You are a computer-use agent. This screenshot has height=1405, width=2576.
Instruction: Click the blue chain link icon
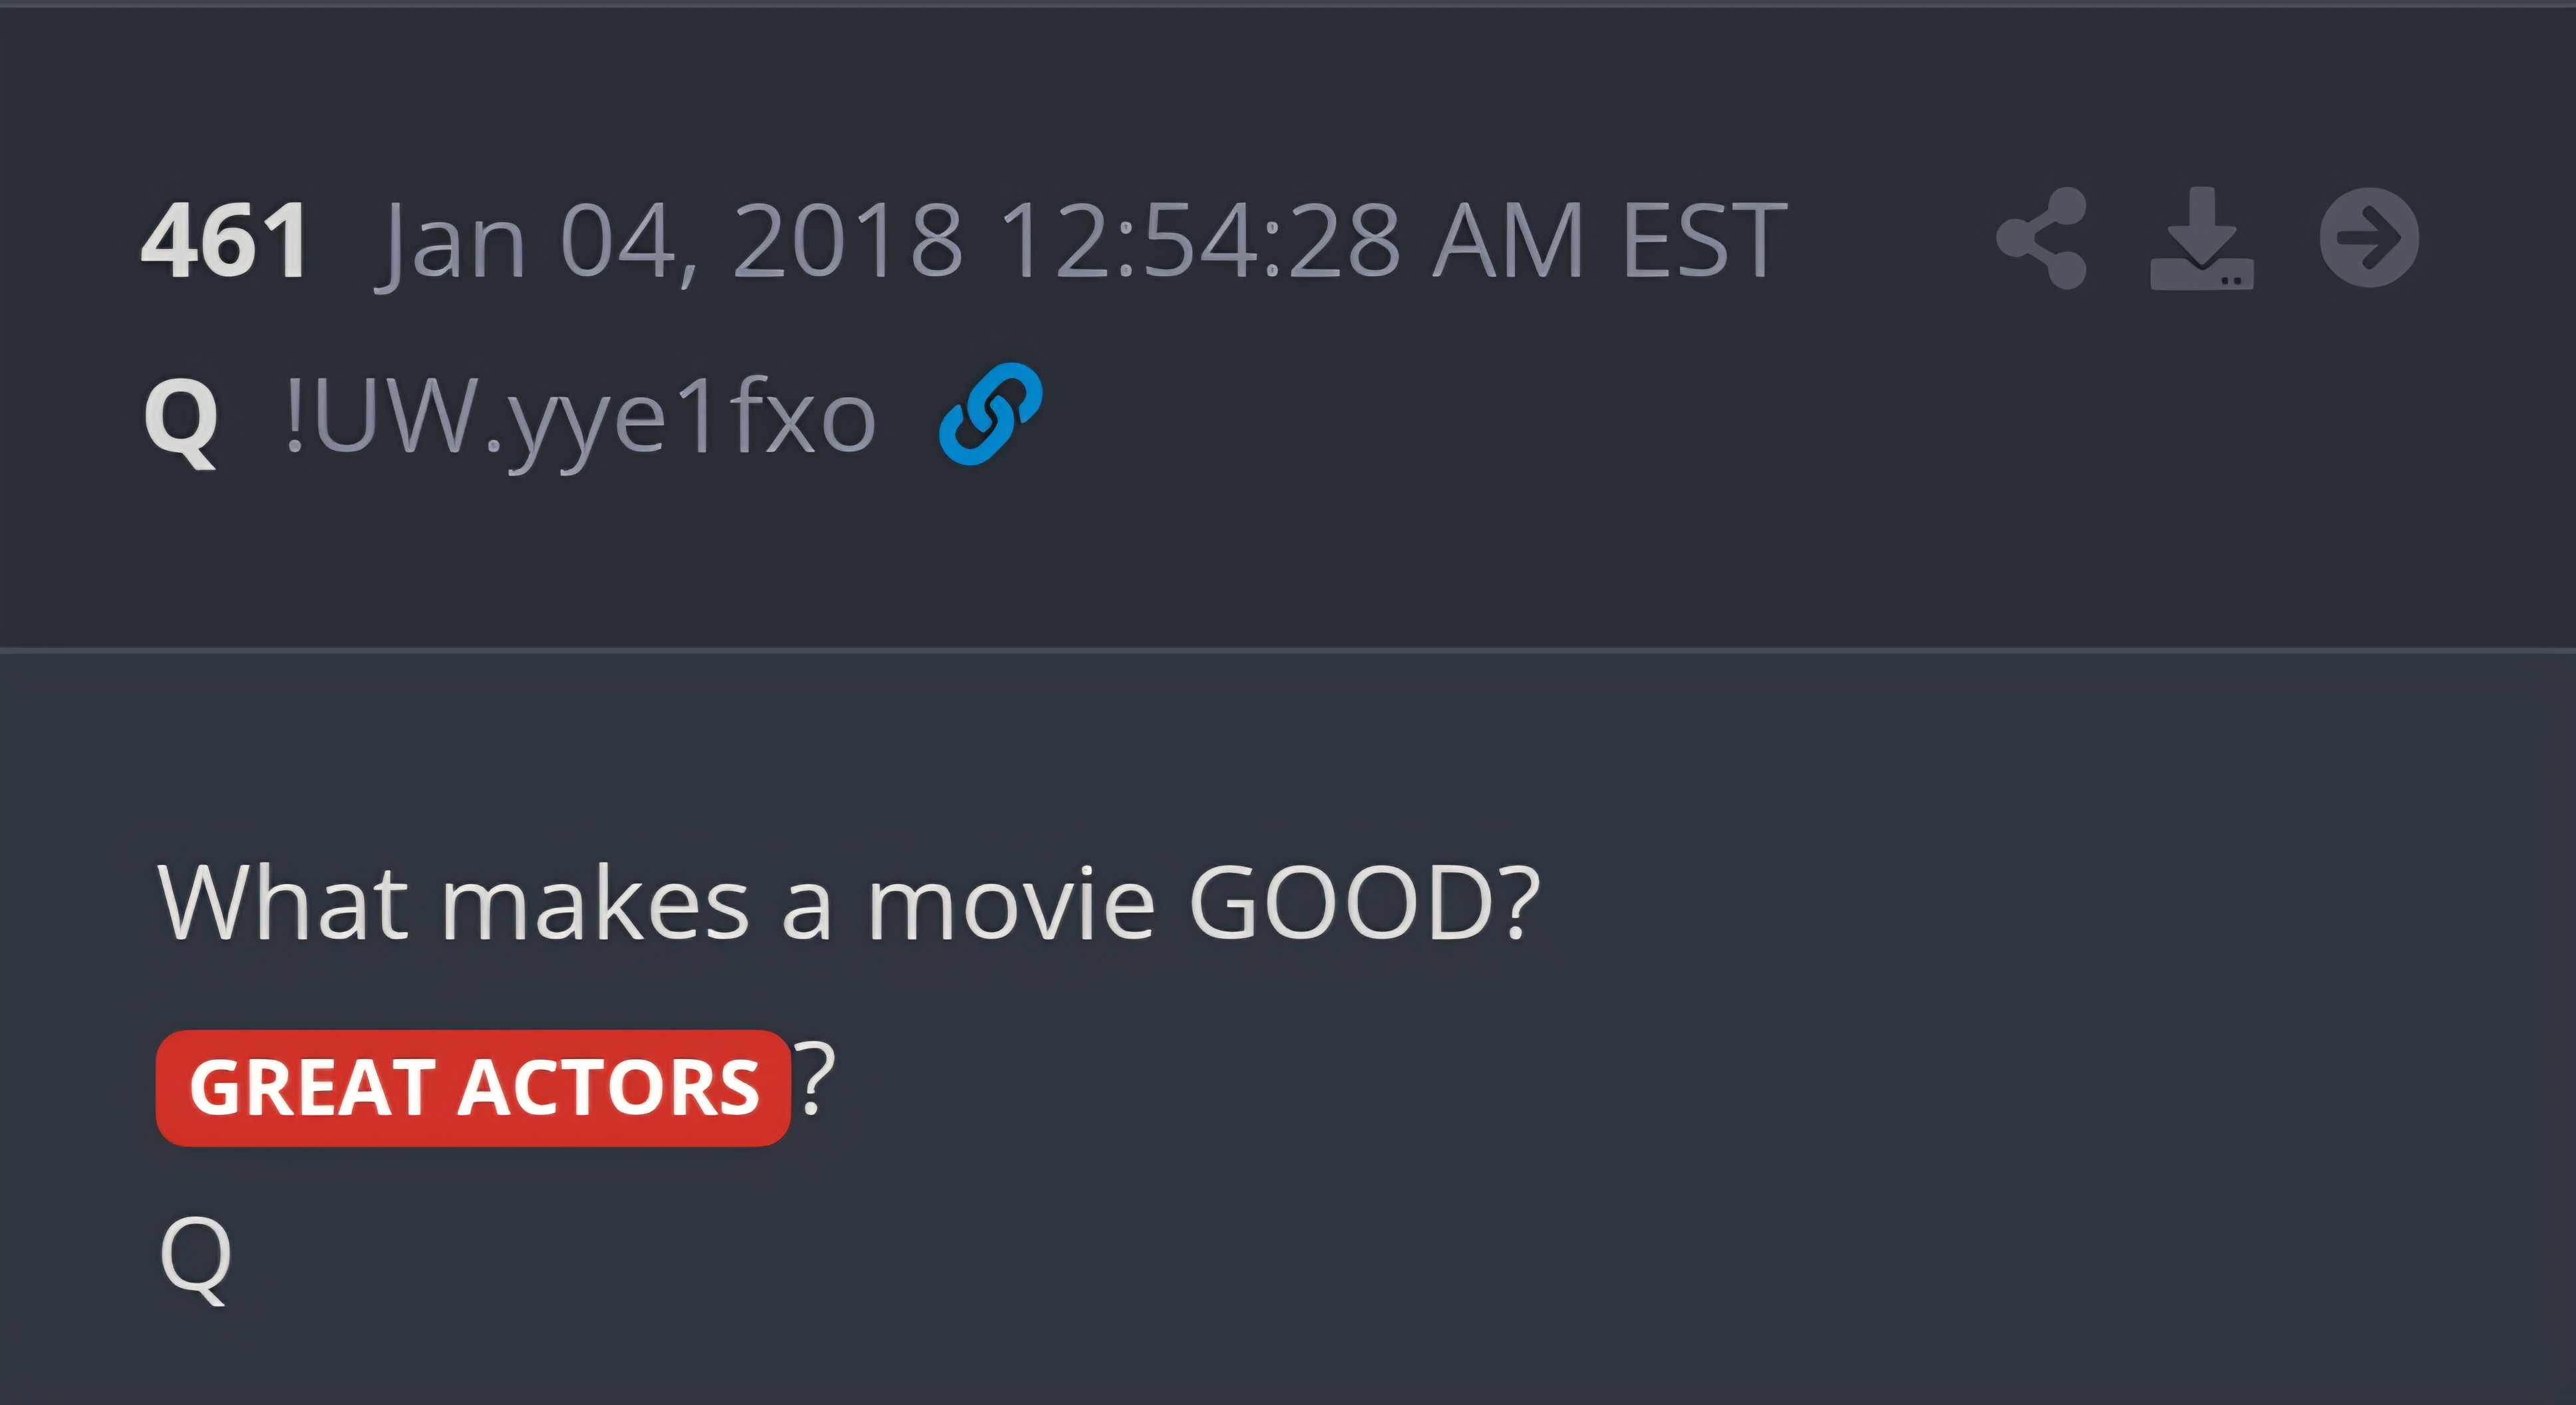point(990,414)
